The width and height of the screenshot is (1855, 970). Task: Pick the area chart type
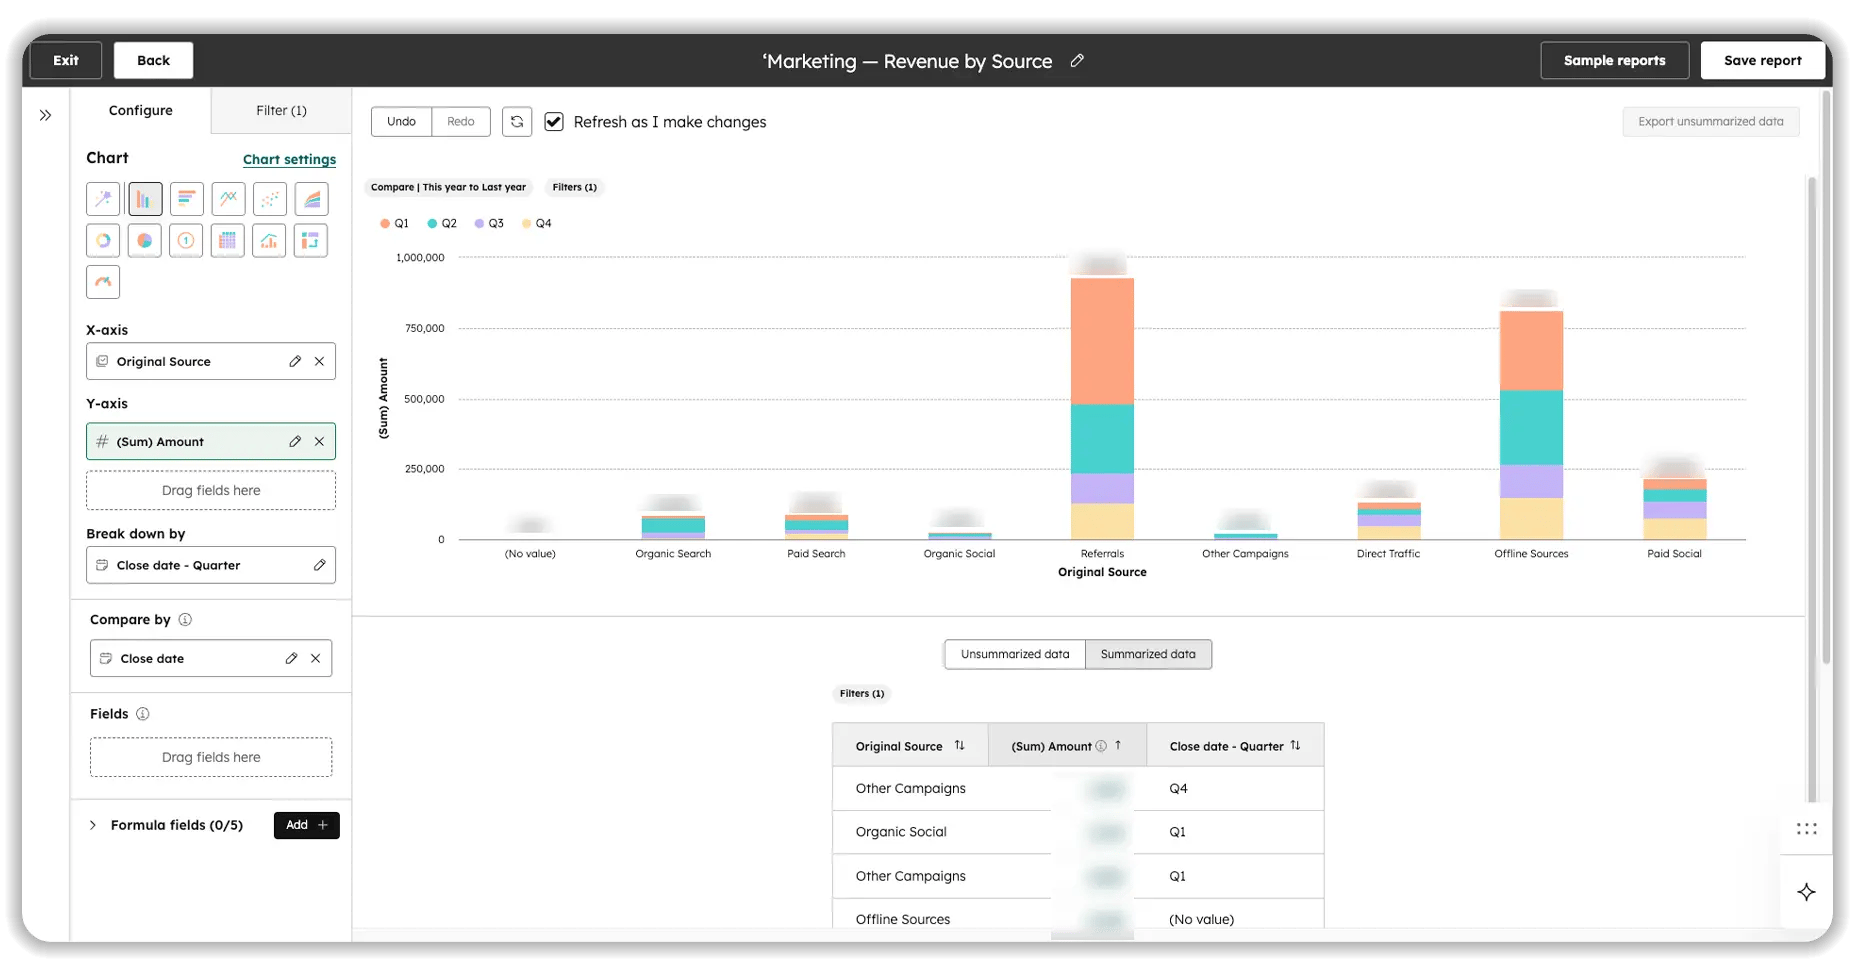click(x=311, y=198)
